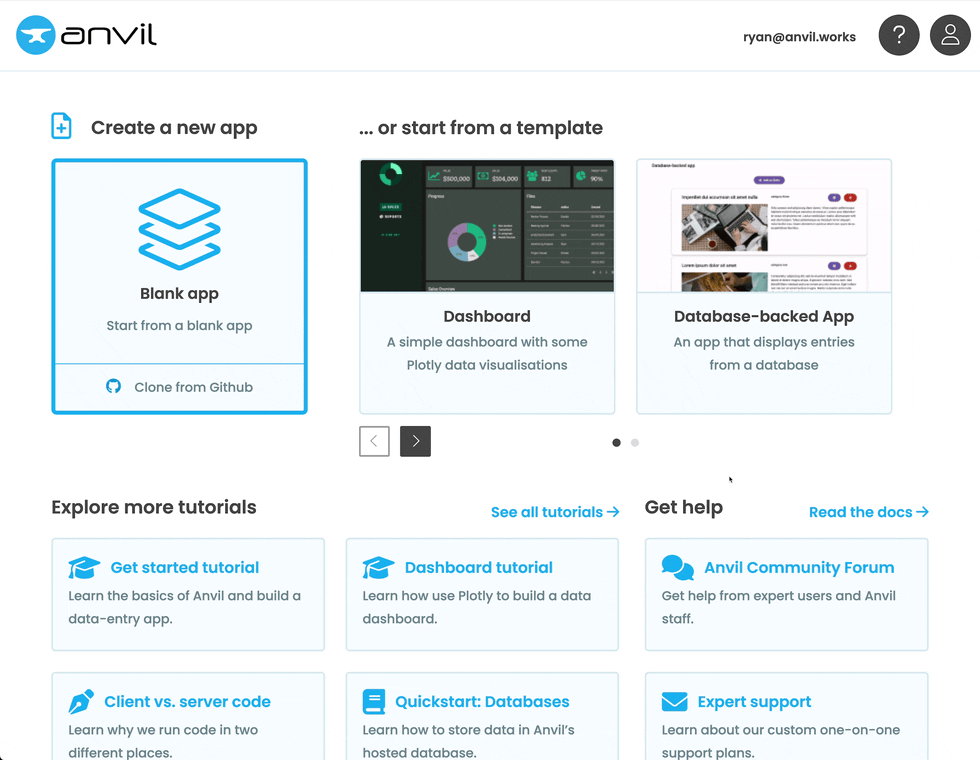Click 'Learn how use Plotly' description

[x=477, y=607]
